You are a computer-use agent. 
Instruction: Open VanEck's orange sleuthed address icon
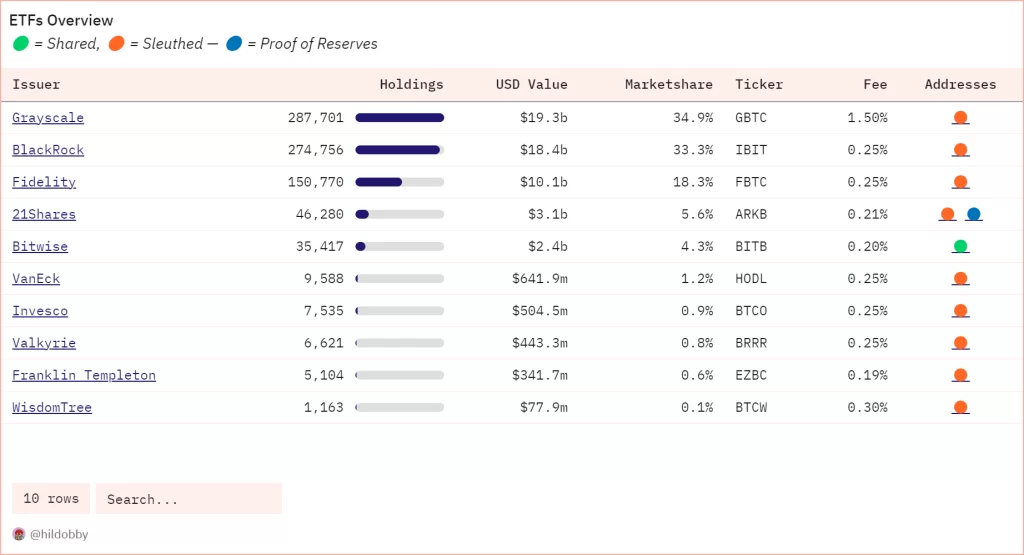(x=960, y=279)
